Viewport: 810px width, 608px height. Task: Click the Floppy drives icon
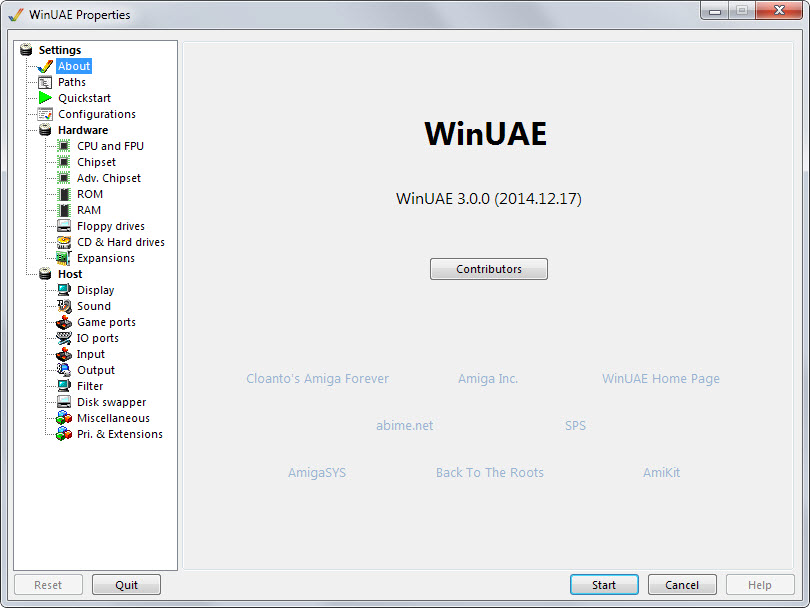[x=64, y=226]
